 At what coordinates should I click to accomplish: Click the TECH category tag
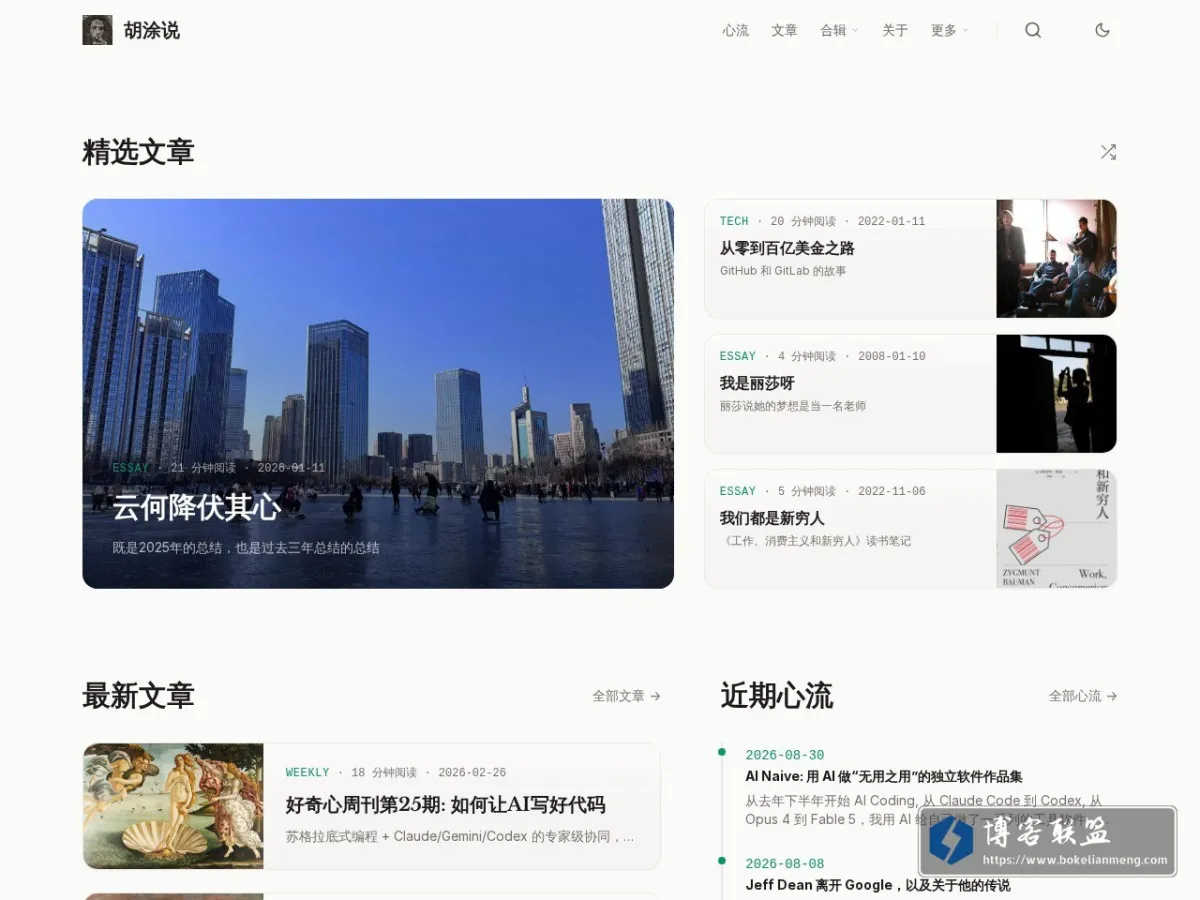pyautogui.click(x=734, y=221)
